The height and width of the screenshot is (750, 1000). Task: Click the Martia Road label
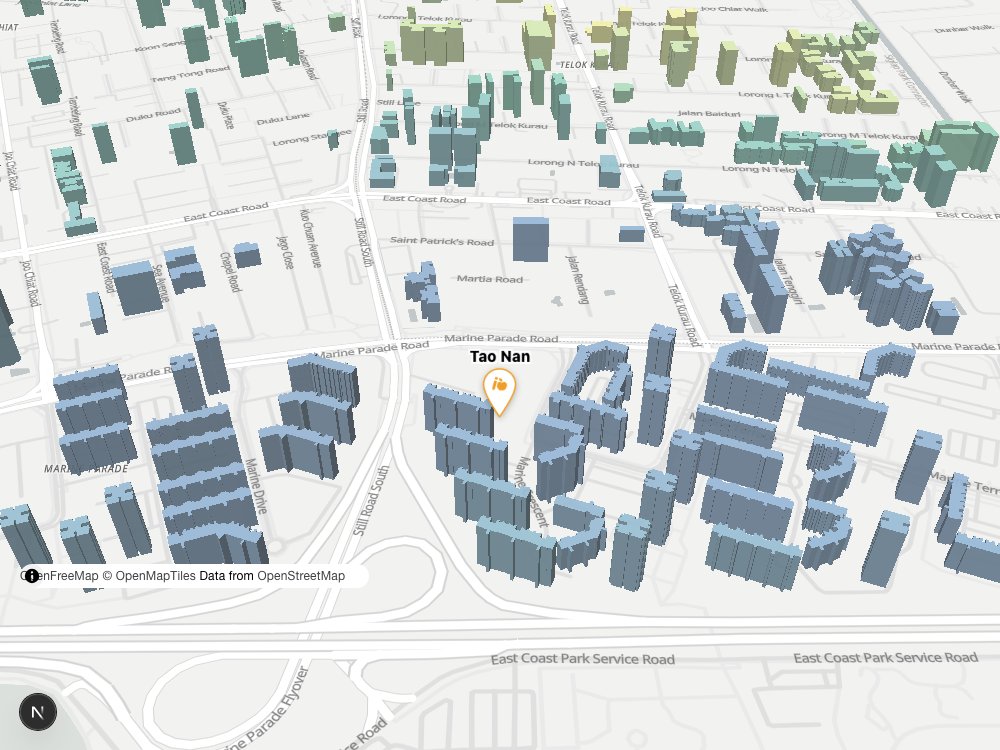pos(490,279)
